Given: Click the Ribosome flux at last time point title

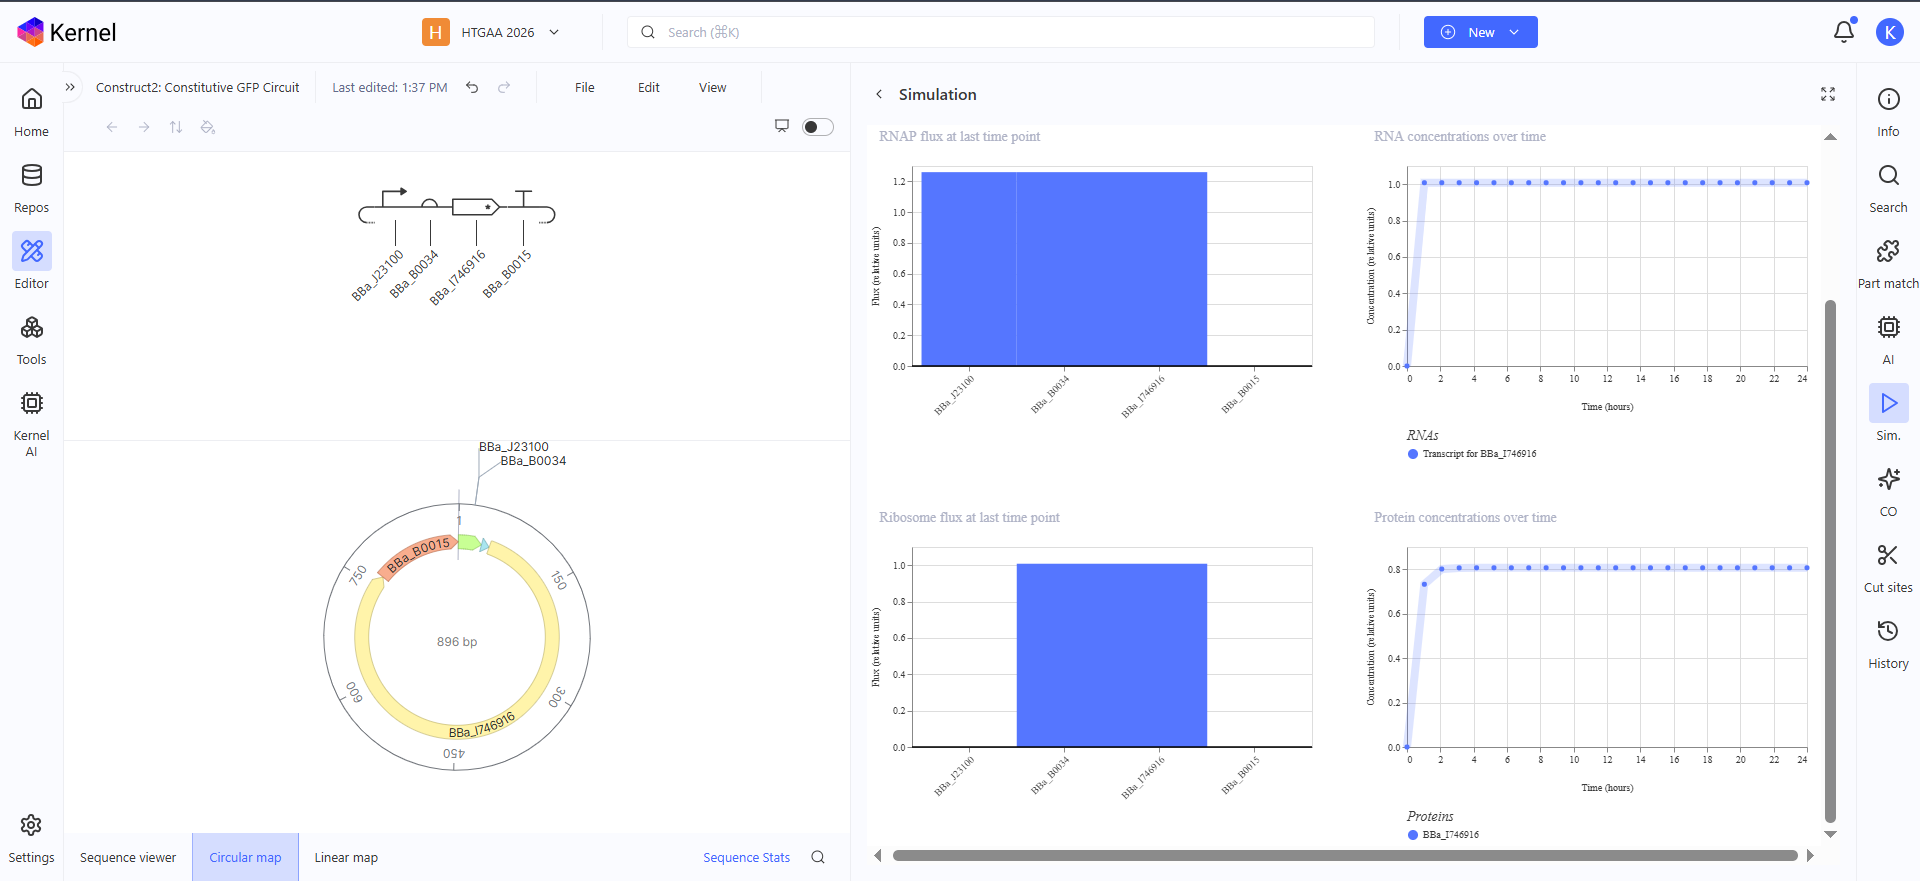Looking at the screenshot, I should coord(969,518).
